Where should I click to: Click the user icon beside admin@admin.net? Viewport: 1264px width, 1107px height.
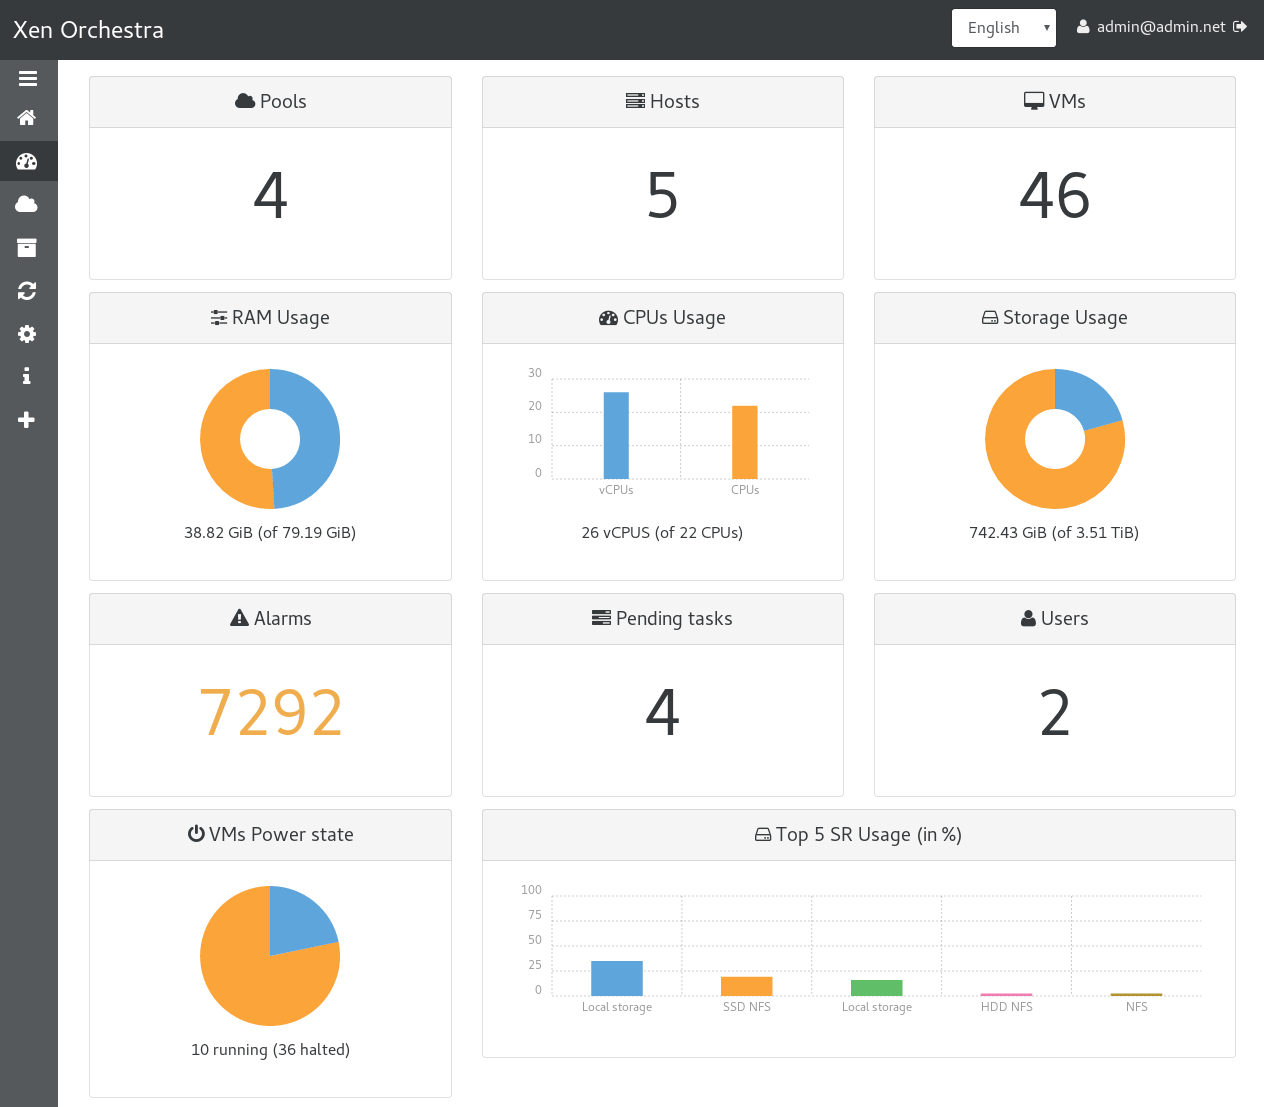point(1083,27)
